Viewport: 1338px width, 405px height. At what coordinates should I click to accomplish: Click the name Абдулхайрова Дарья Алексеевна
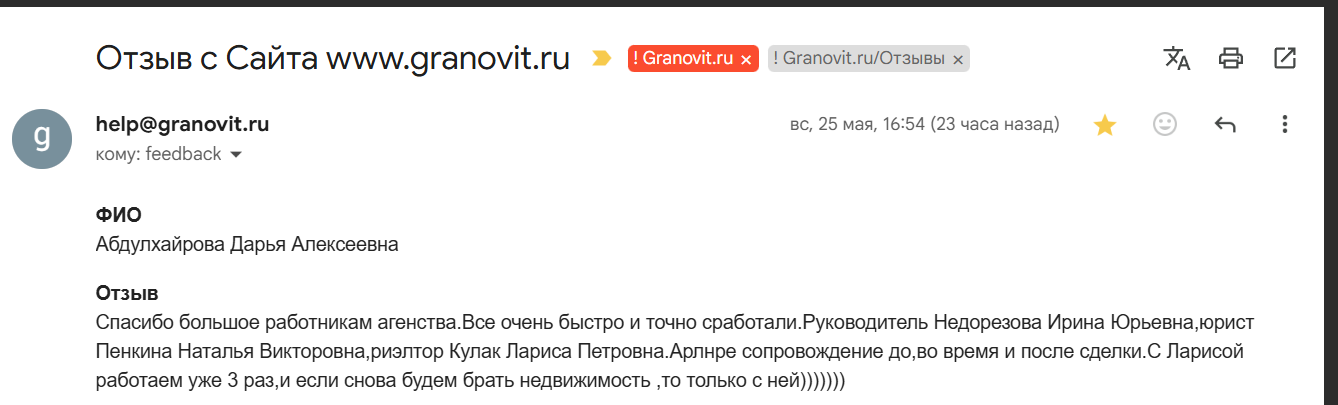click(x=247, y=244)
